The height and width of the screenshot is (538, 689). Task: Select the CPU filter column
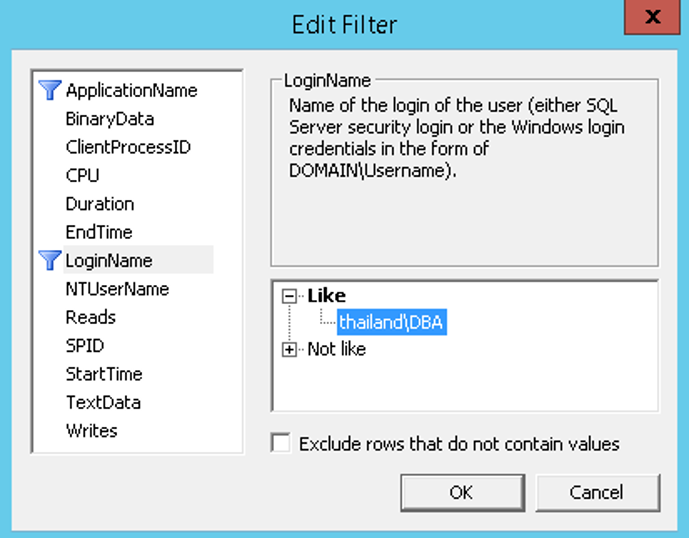[x=83, y=176]
